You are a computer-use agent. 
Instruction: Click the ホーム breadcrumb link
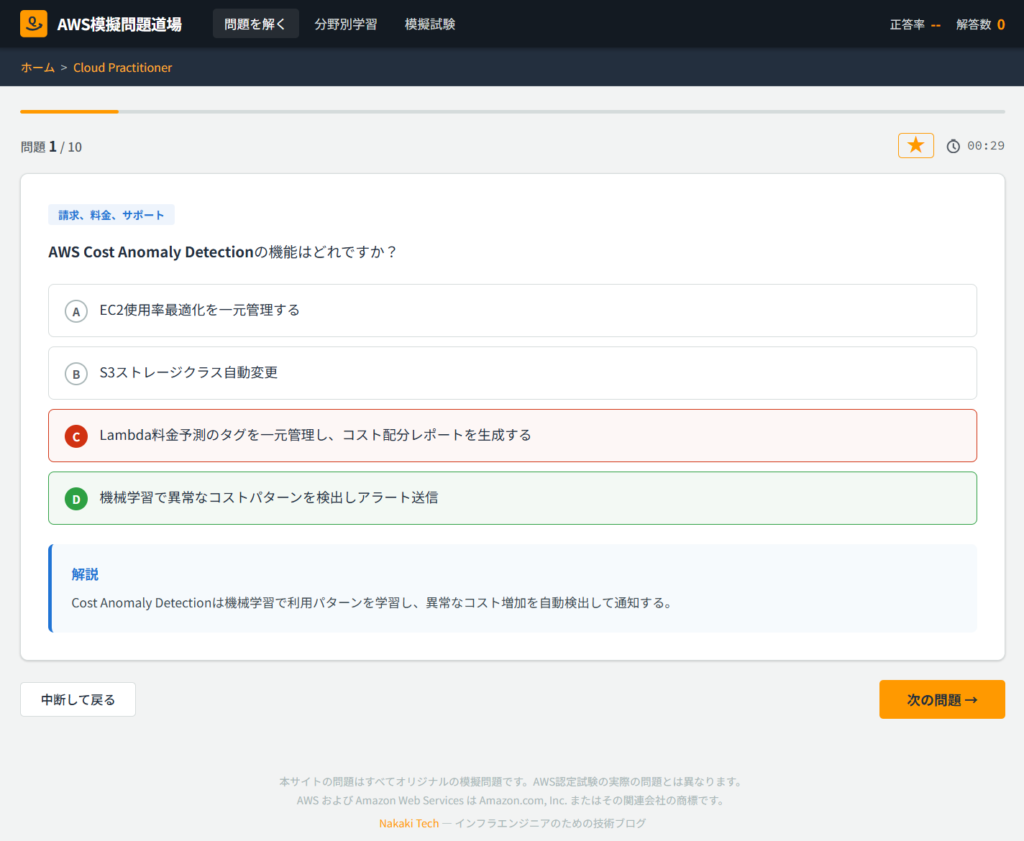(x=38, y=67)
